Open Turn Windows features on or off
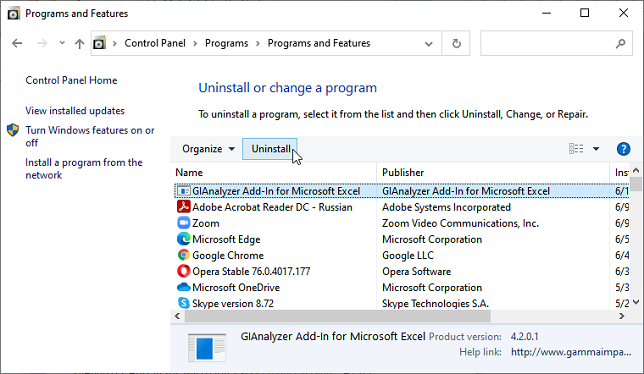 coord(90,136)
